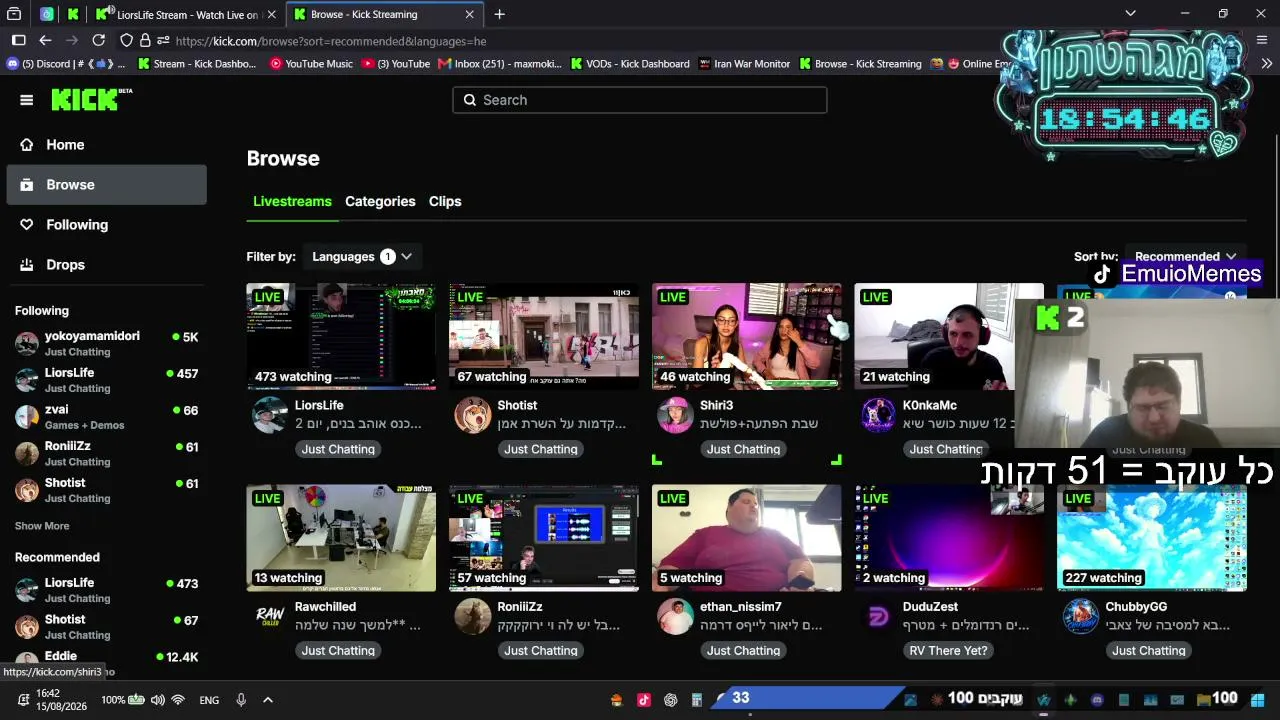The height and width of the screenshot is (720, 1280).
Task: Open VODs - Kick Dashboard bookmark
Action: pos(630,64)
